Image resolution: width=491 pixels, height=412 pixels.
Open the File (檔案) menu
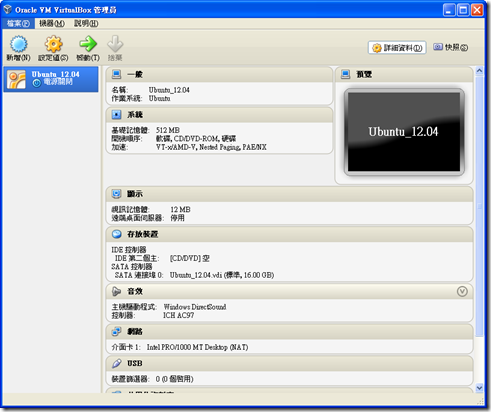18,23
